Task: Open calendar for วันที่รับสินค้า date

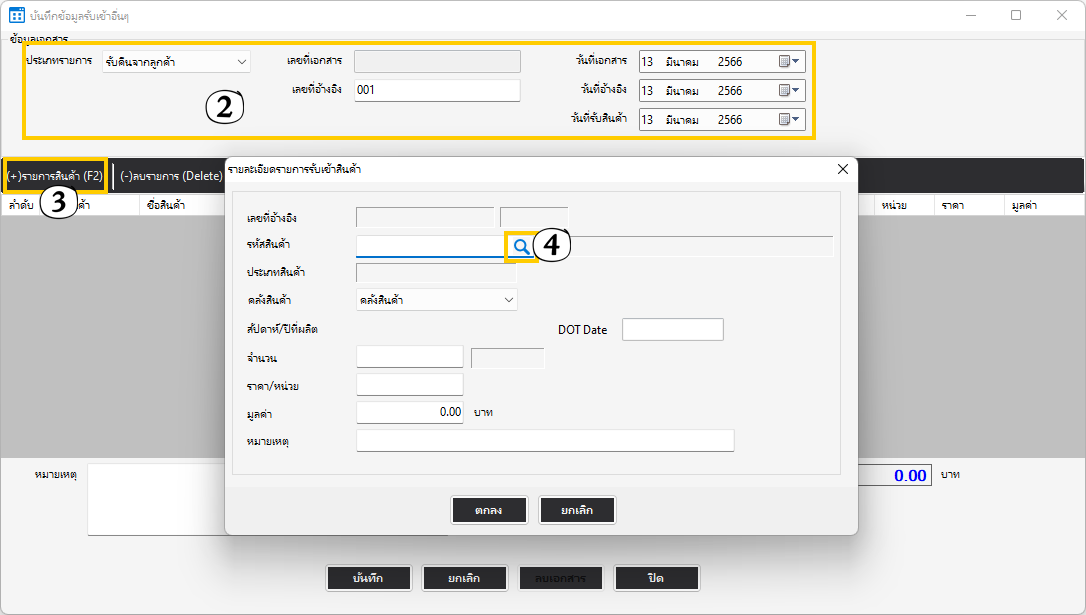Action: (x=789, y=119)
